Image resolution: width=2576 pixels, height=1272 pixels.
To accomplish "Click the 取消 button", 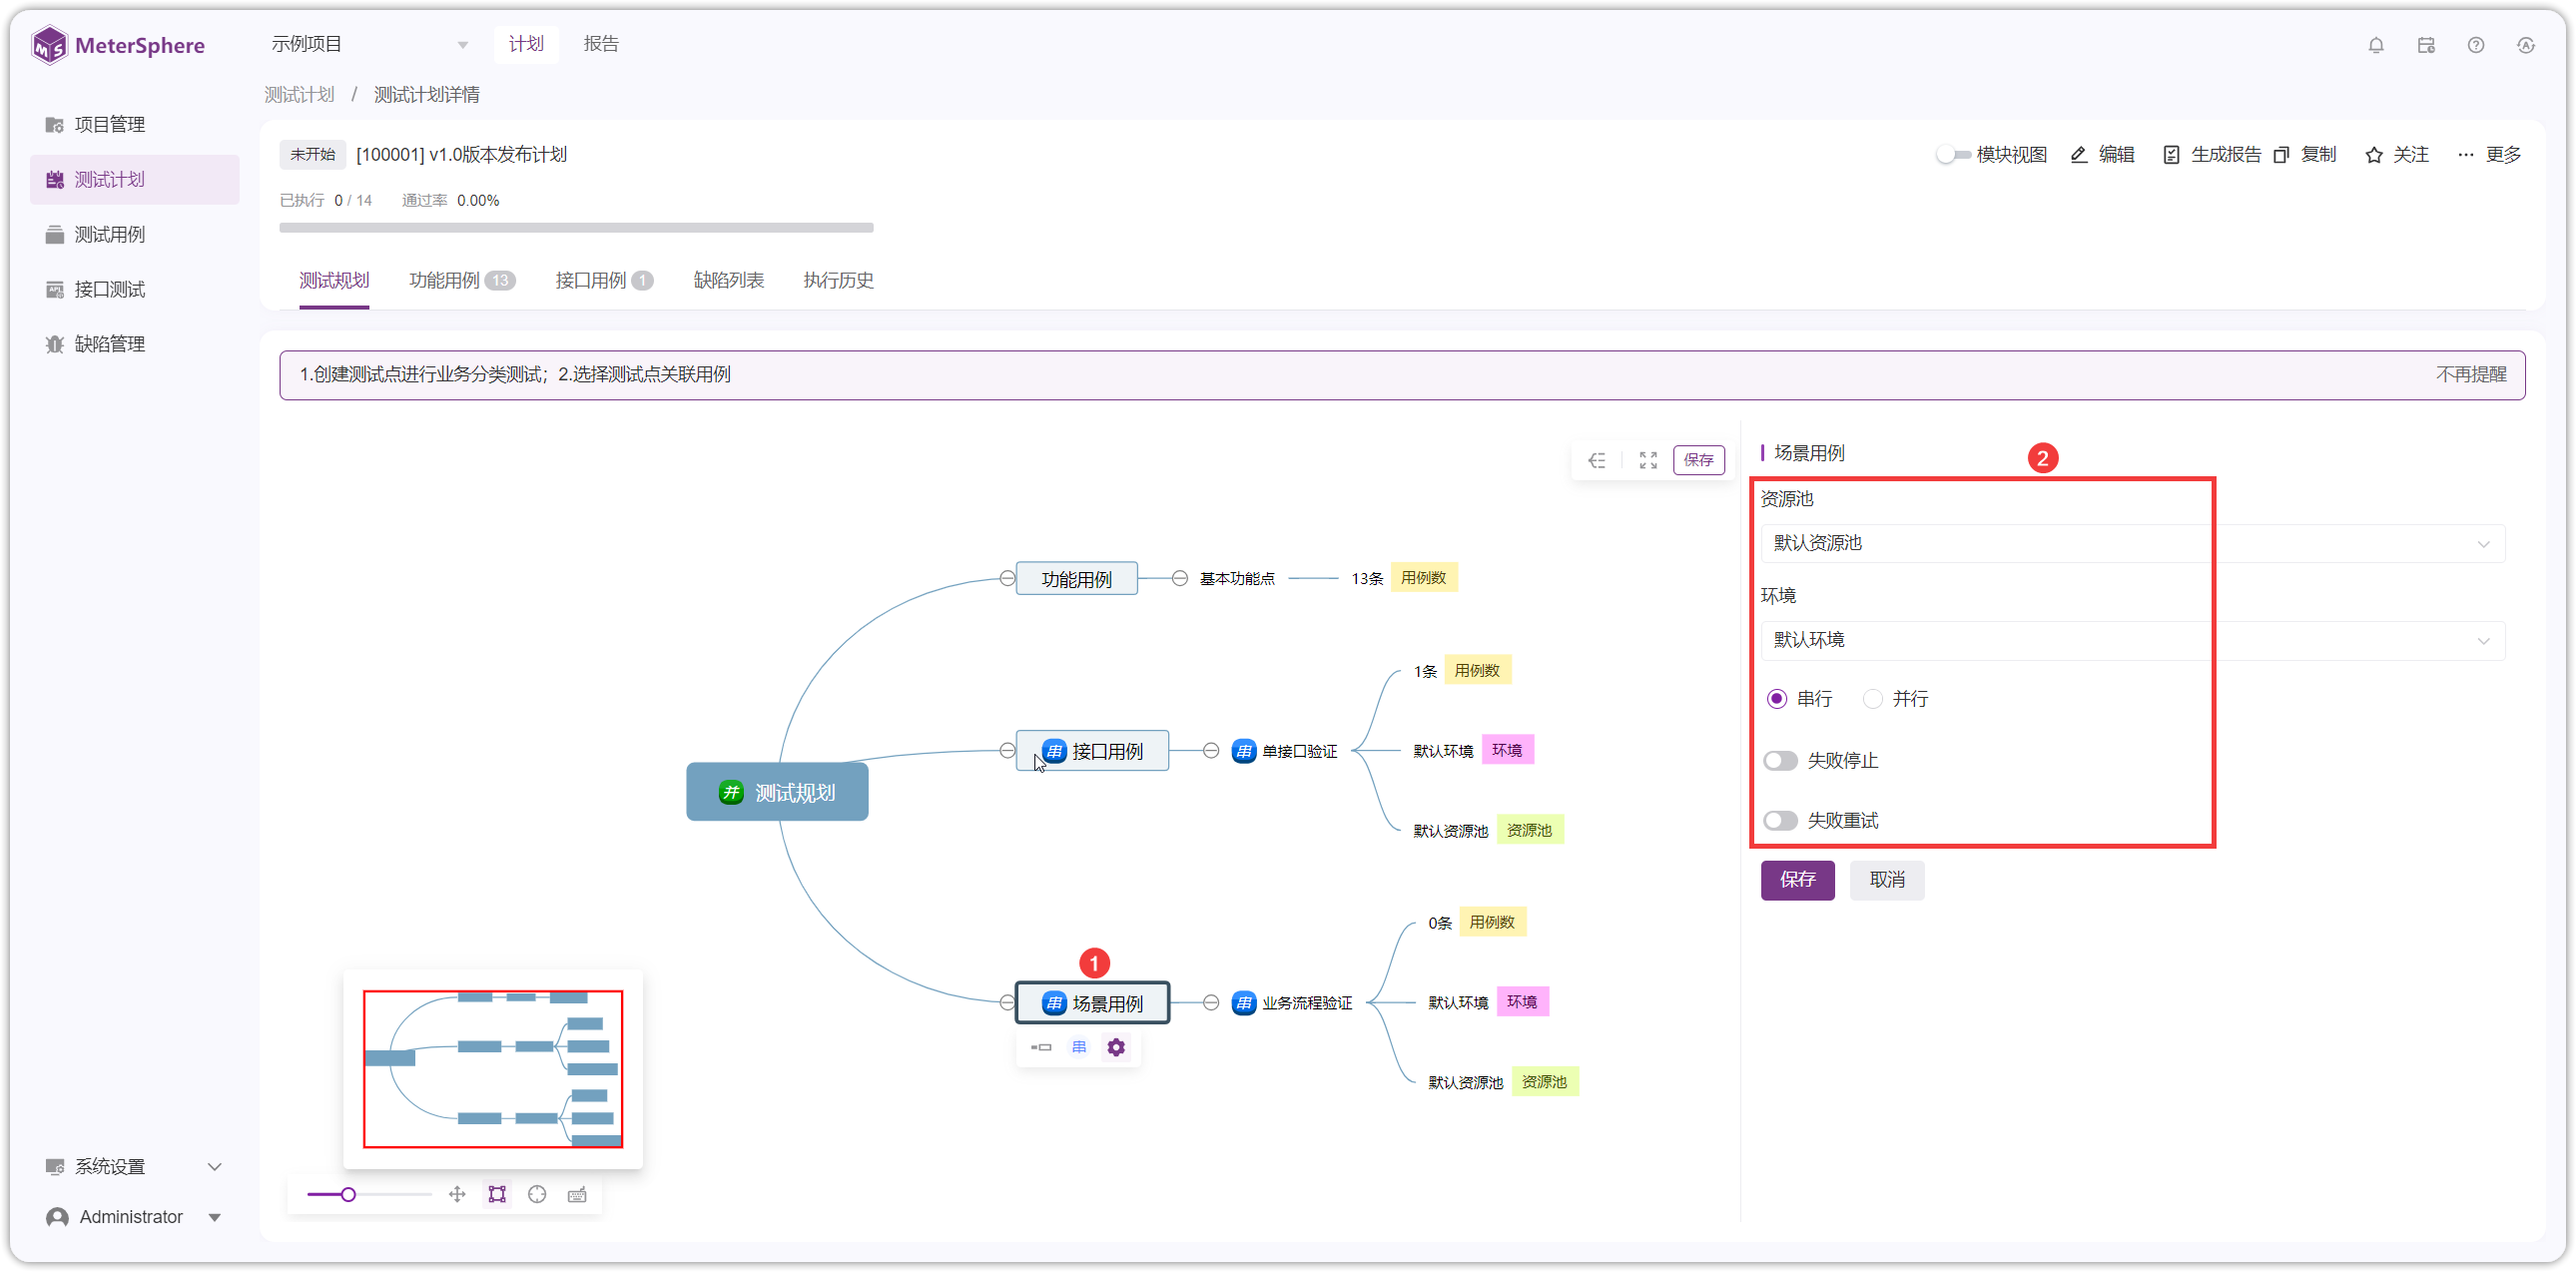I will (x=1886, y=880).
